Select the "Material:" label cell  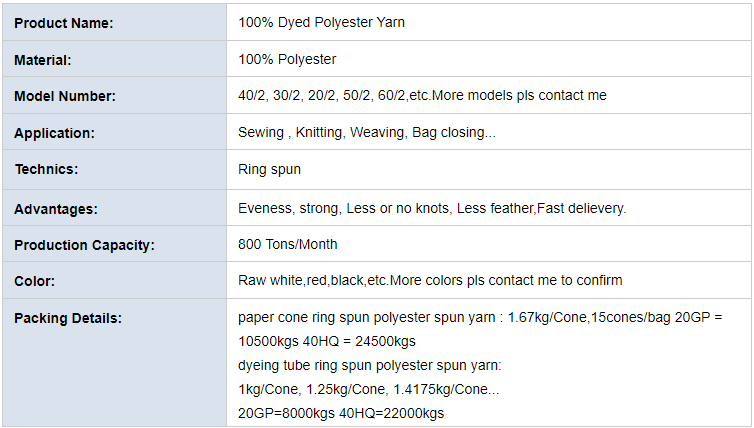click(42, 60)
